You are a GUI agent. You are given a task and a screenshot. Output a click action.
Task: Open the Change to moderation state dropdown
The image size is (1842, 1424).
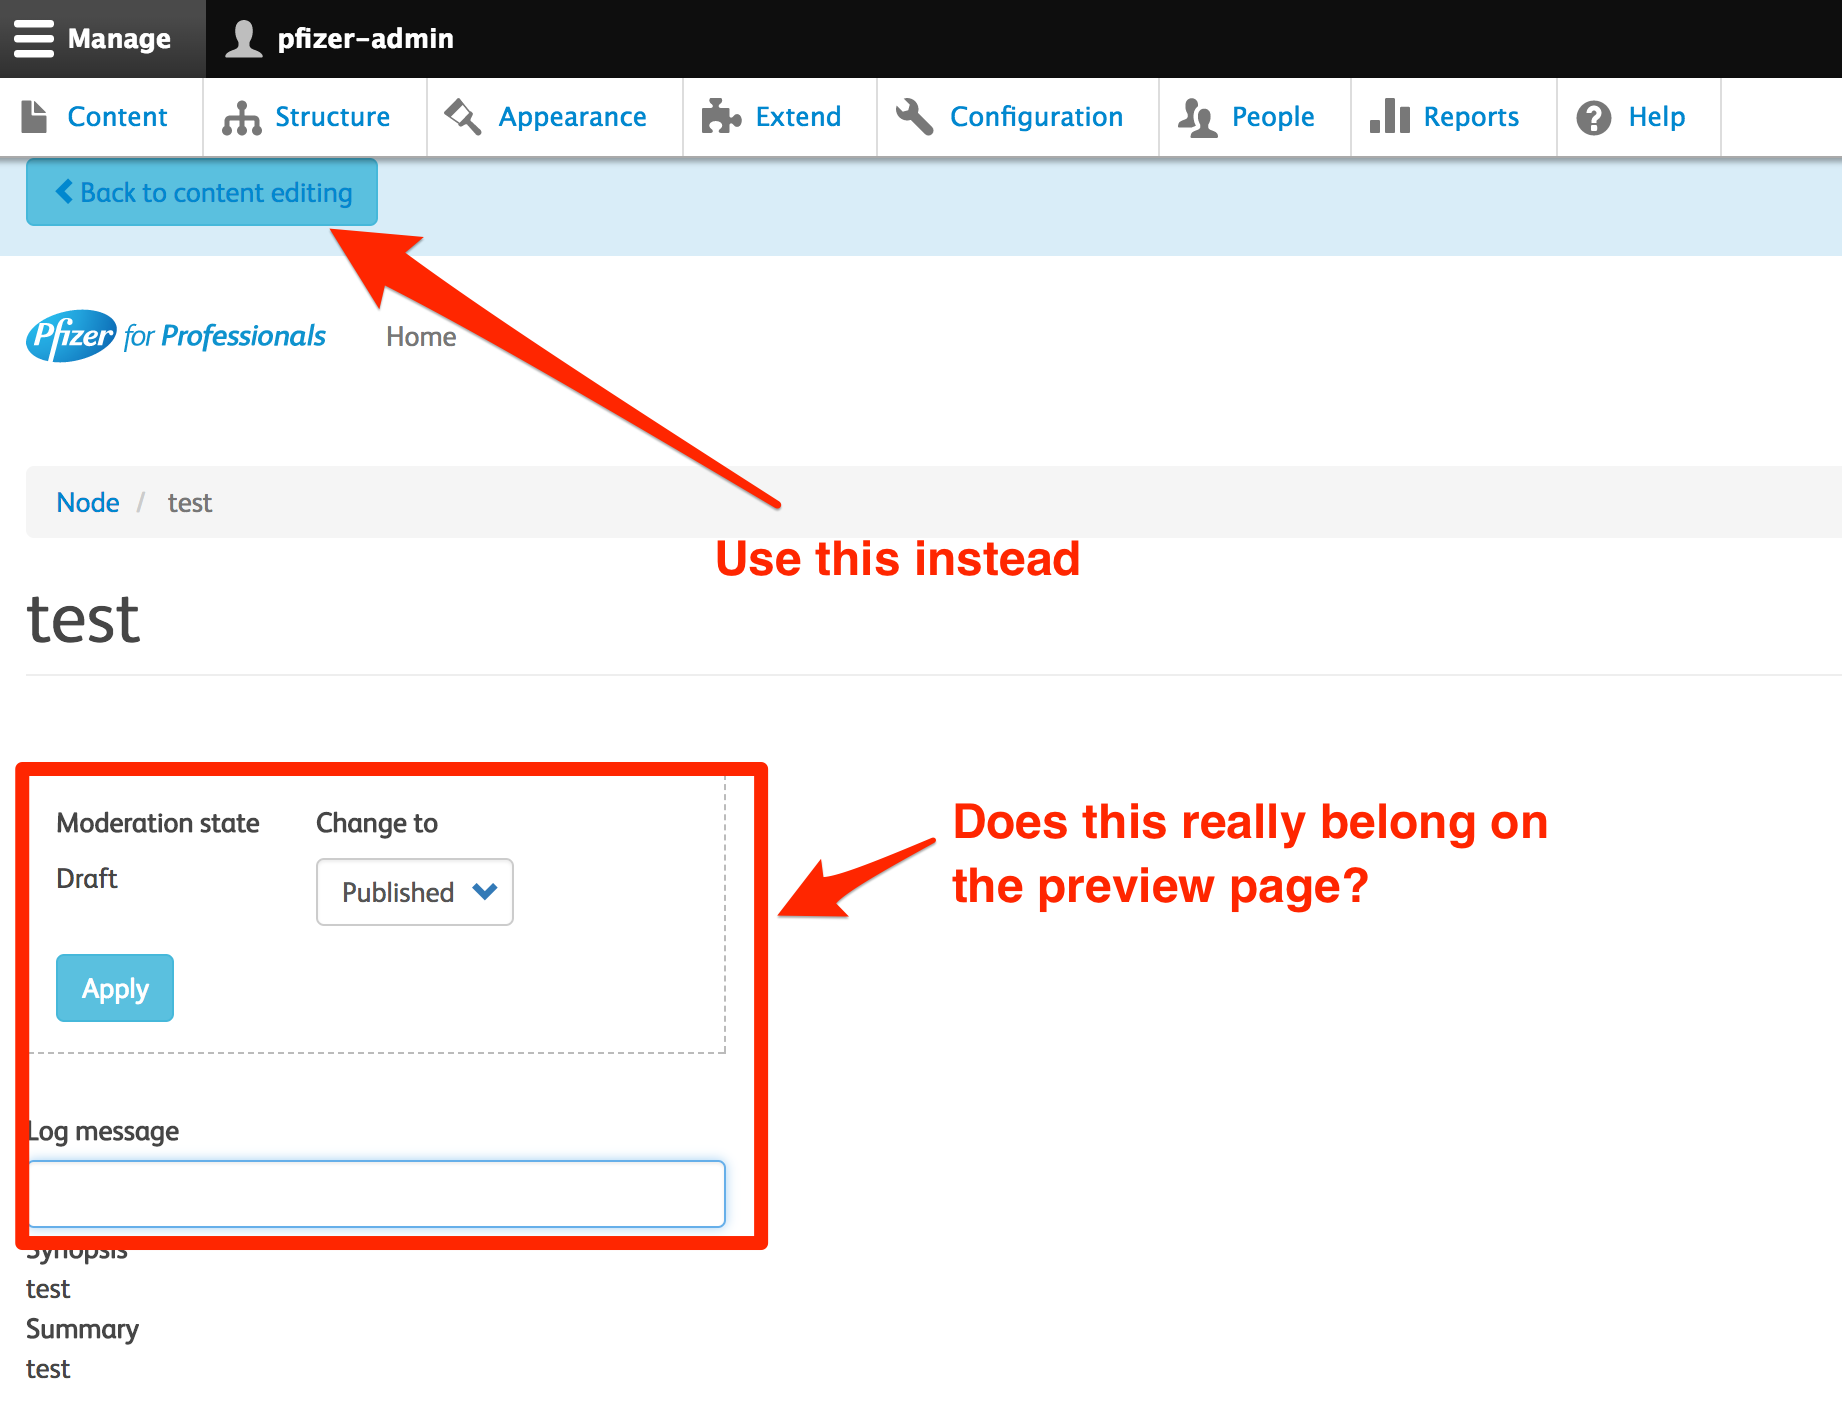(x=415, y=892)
